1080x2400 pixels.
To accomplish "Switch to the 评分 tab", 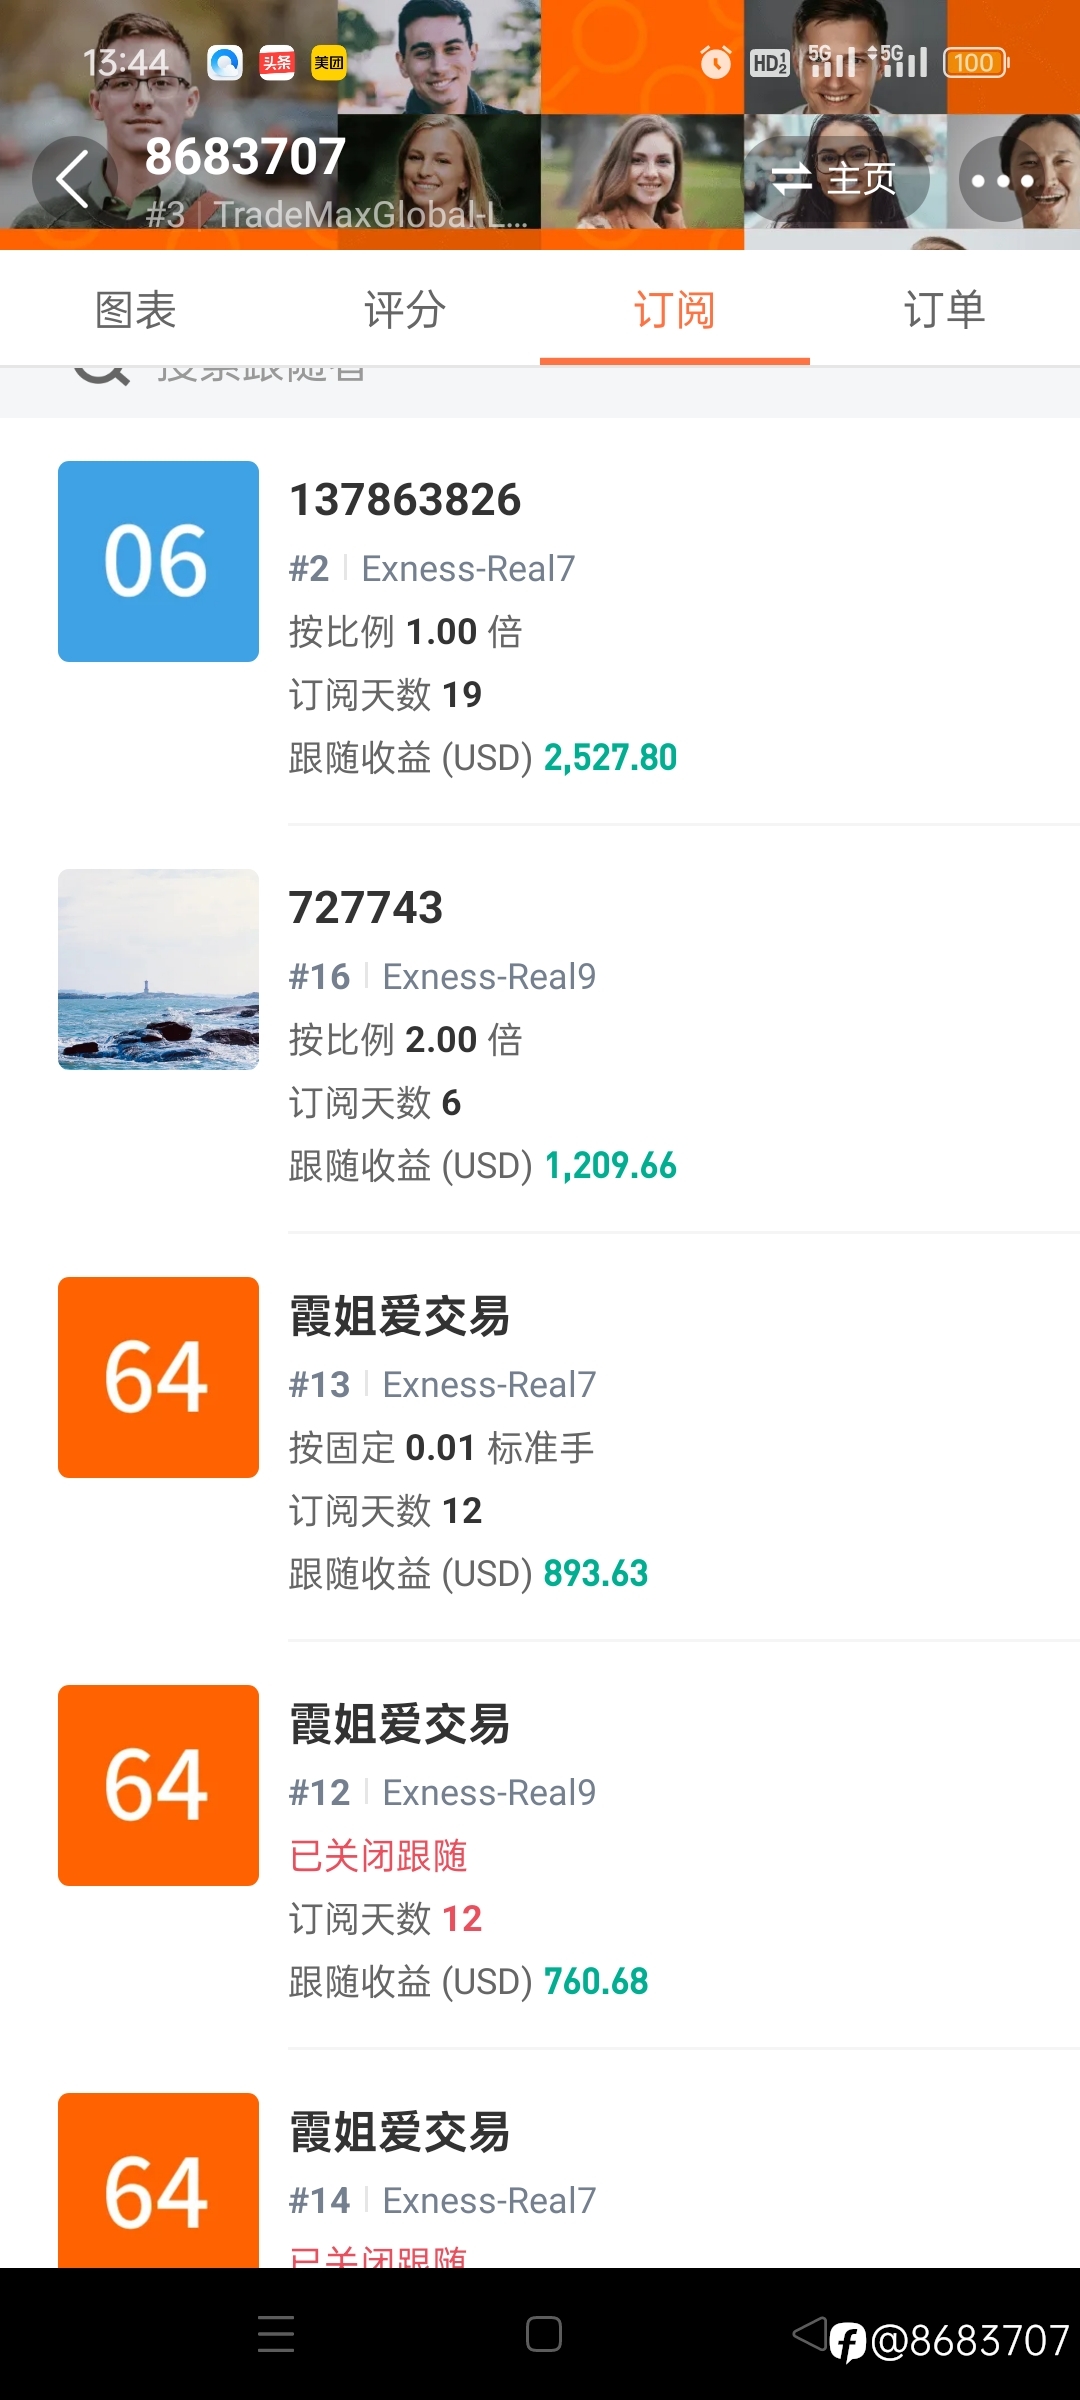I will pyautogui.click(x=405, y=309).
